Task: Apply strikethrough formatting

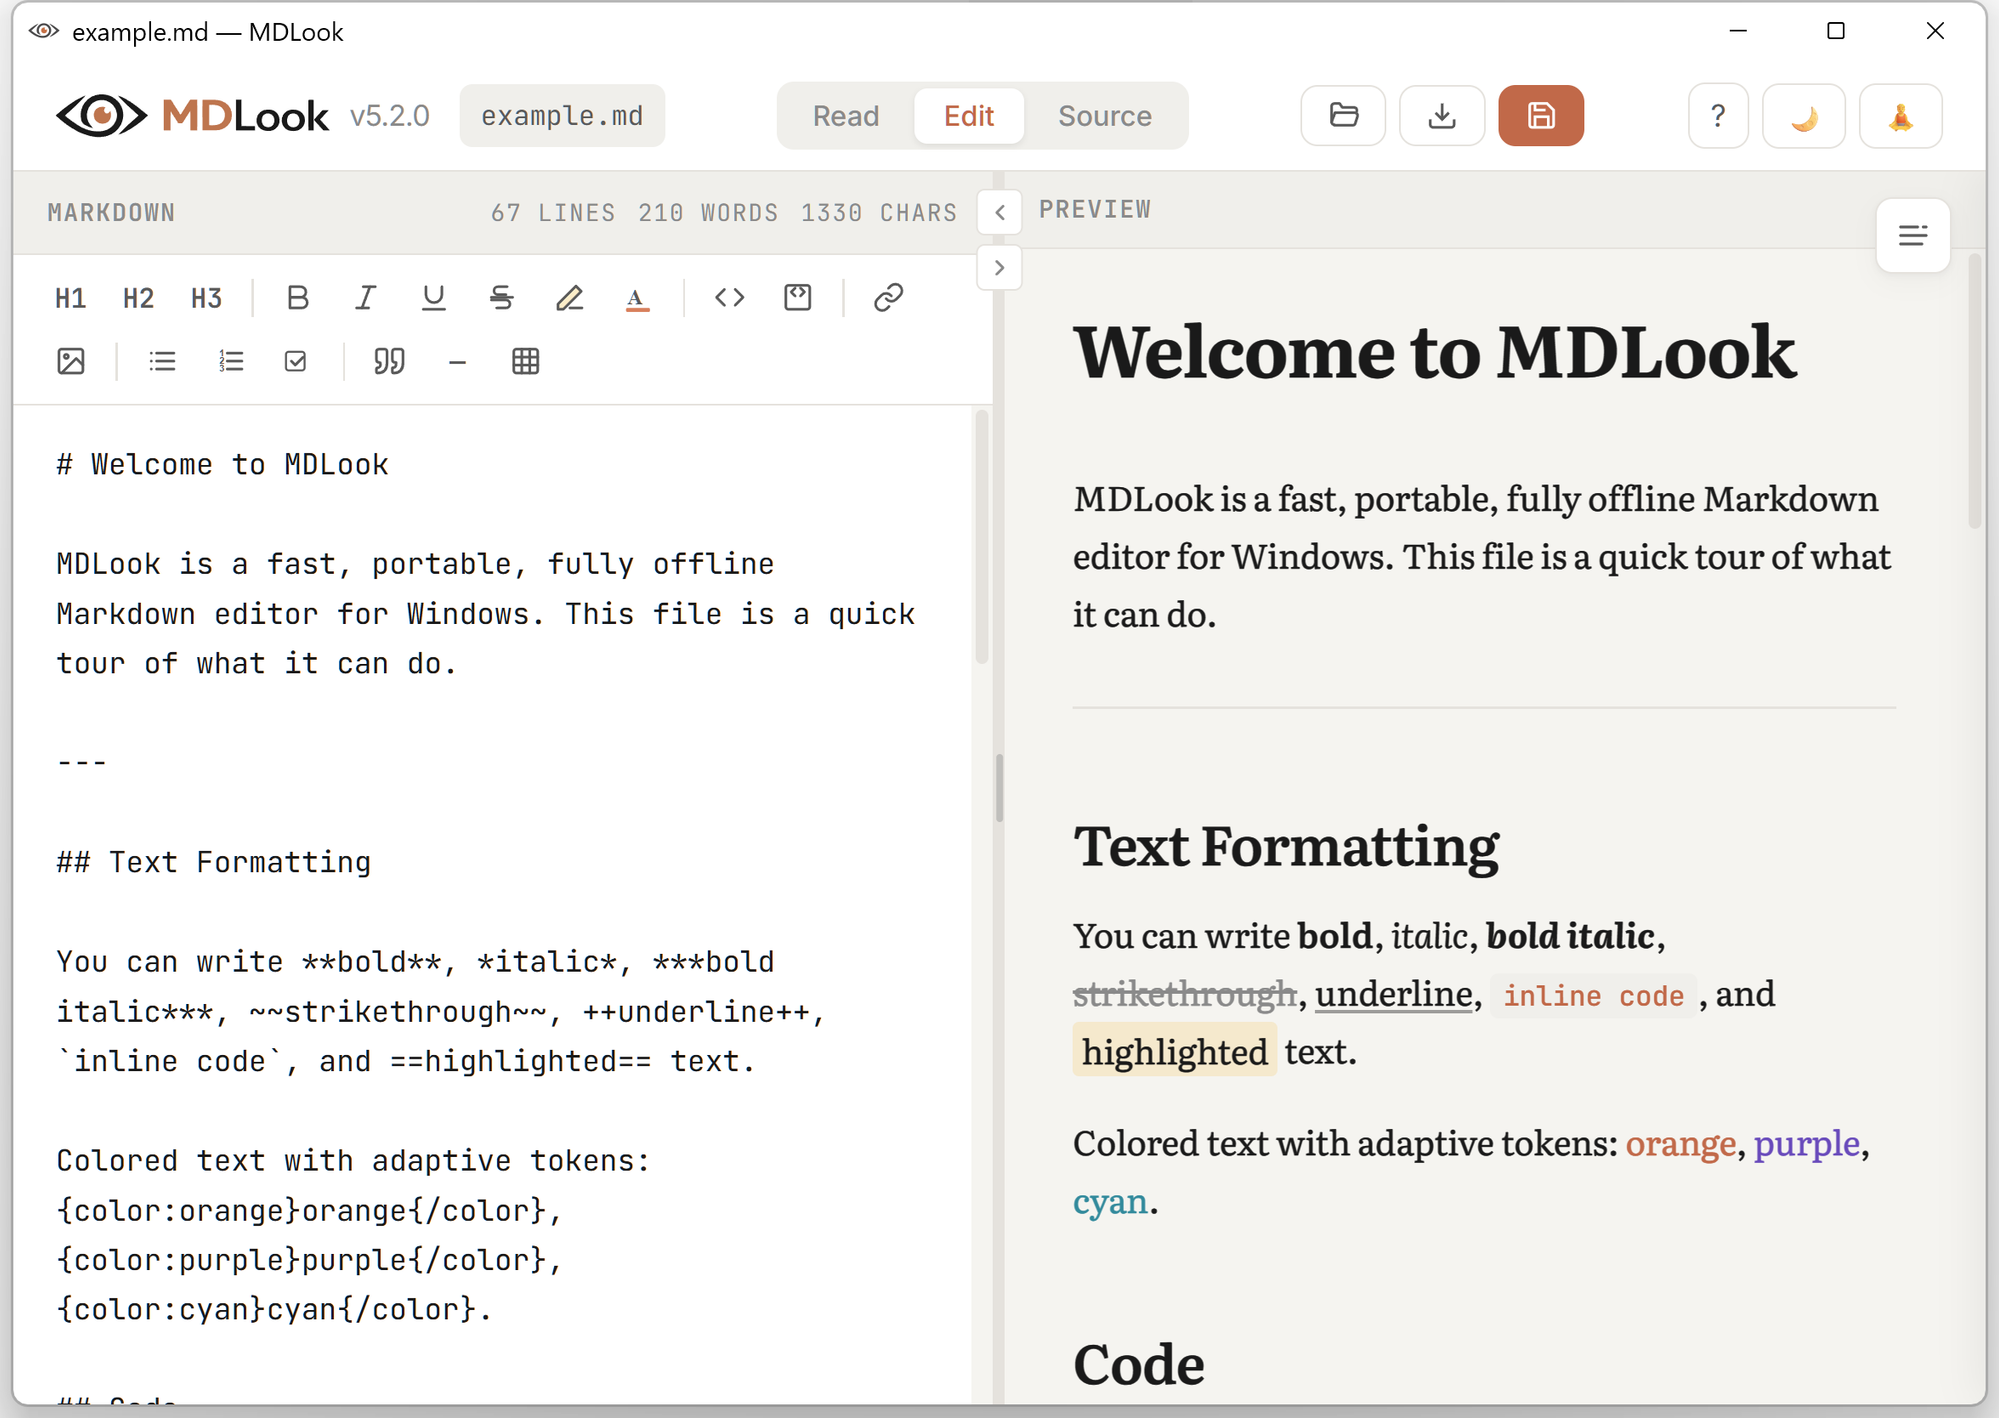Action: click(501, 298)
